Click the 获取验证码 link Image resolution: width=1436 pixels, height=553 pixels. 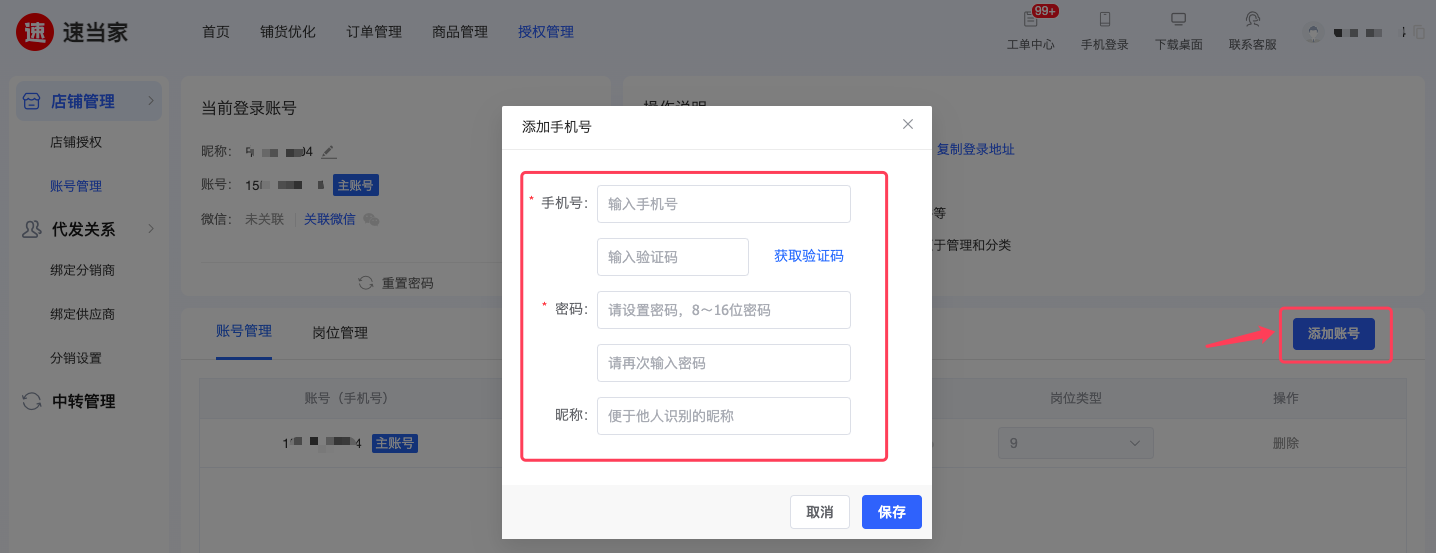point(808,256)
